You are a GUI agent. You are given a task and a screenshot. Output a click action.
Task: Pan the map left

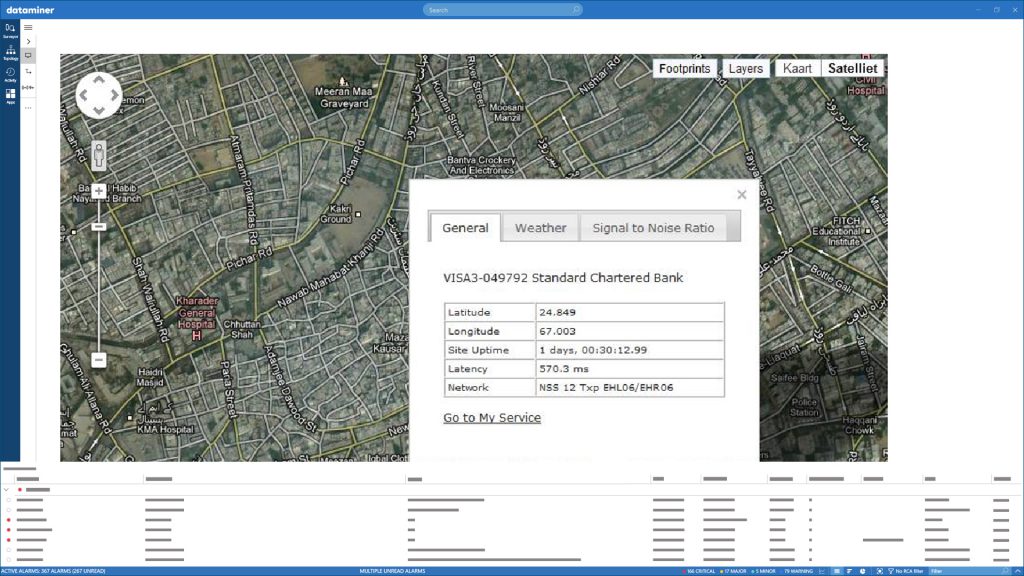pos(84,95)
